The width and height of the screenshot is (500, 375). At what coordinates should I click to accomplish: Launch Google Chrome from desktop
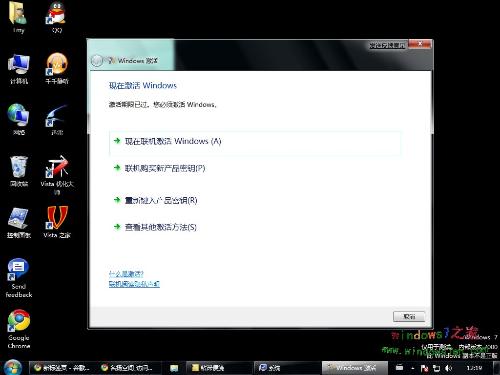19,328
